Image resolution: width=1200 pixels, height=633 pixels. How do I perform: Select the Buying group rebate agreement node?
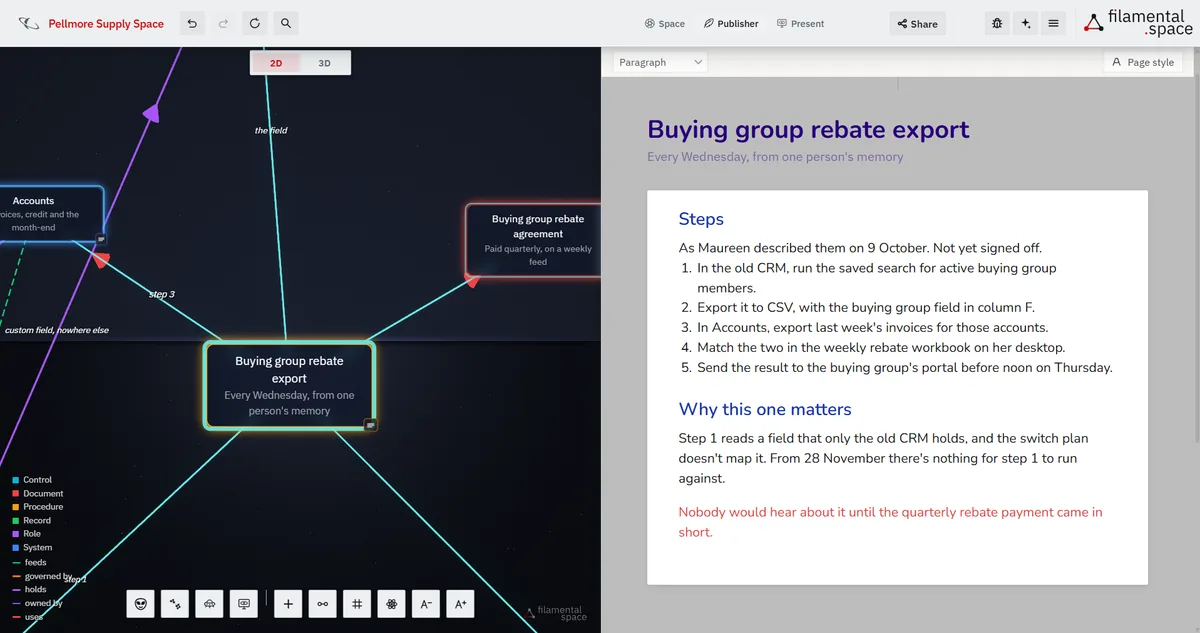(x=535, y=240)
